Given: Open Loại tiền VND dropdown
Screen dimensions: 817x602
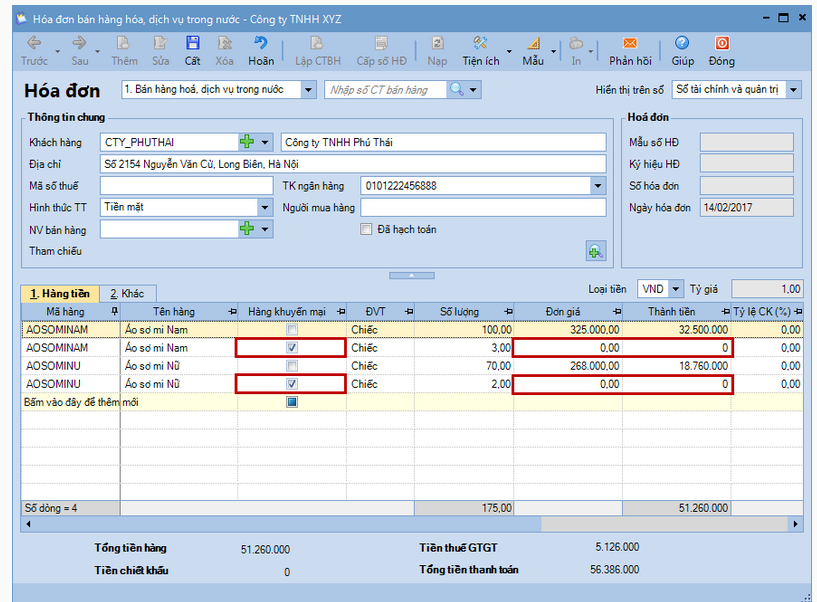Looking at the screenshot, I should (x=675, y=289).
